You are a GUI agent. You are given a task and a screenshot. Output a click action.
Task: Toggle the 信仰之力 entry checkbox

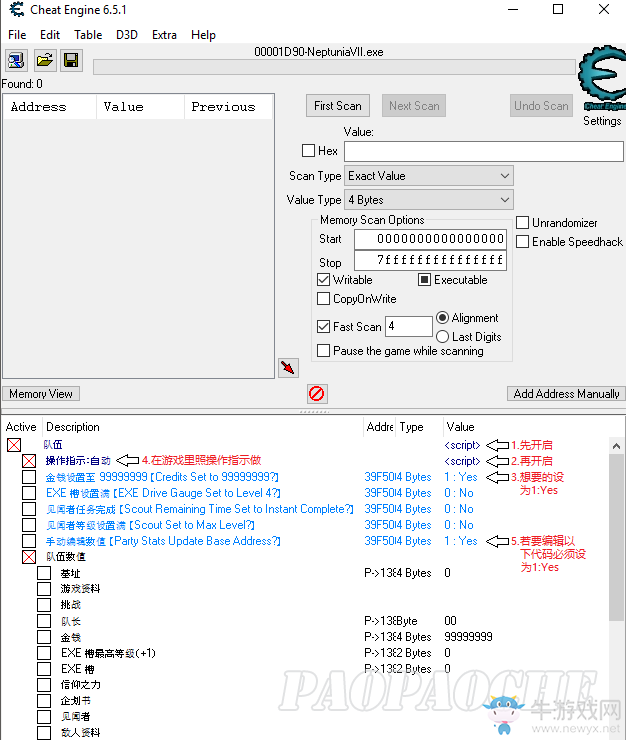tap(44, 685)
